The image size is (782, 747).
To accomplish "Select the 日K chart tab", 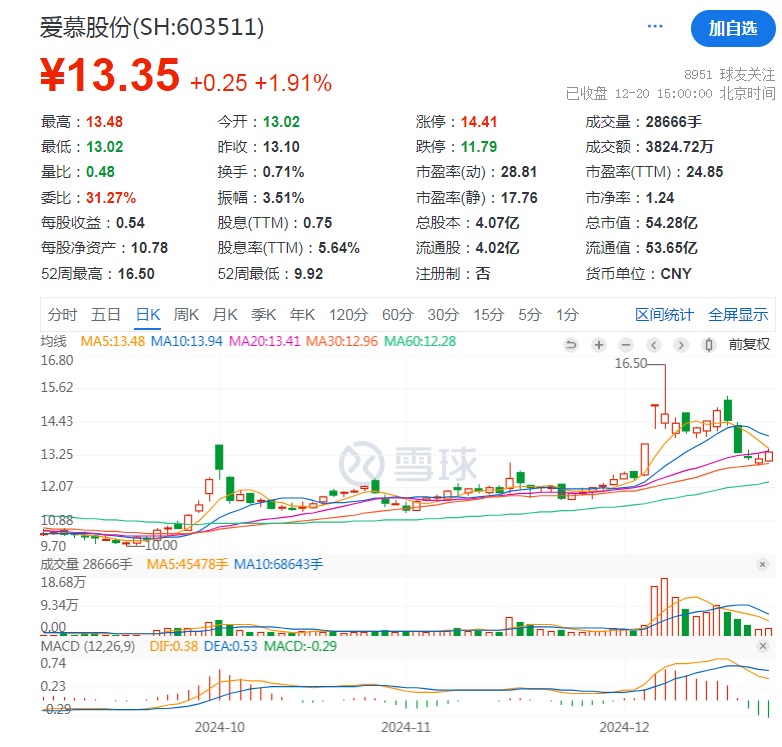I will (x=148, y=315).
